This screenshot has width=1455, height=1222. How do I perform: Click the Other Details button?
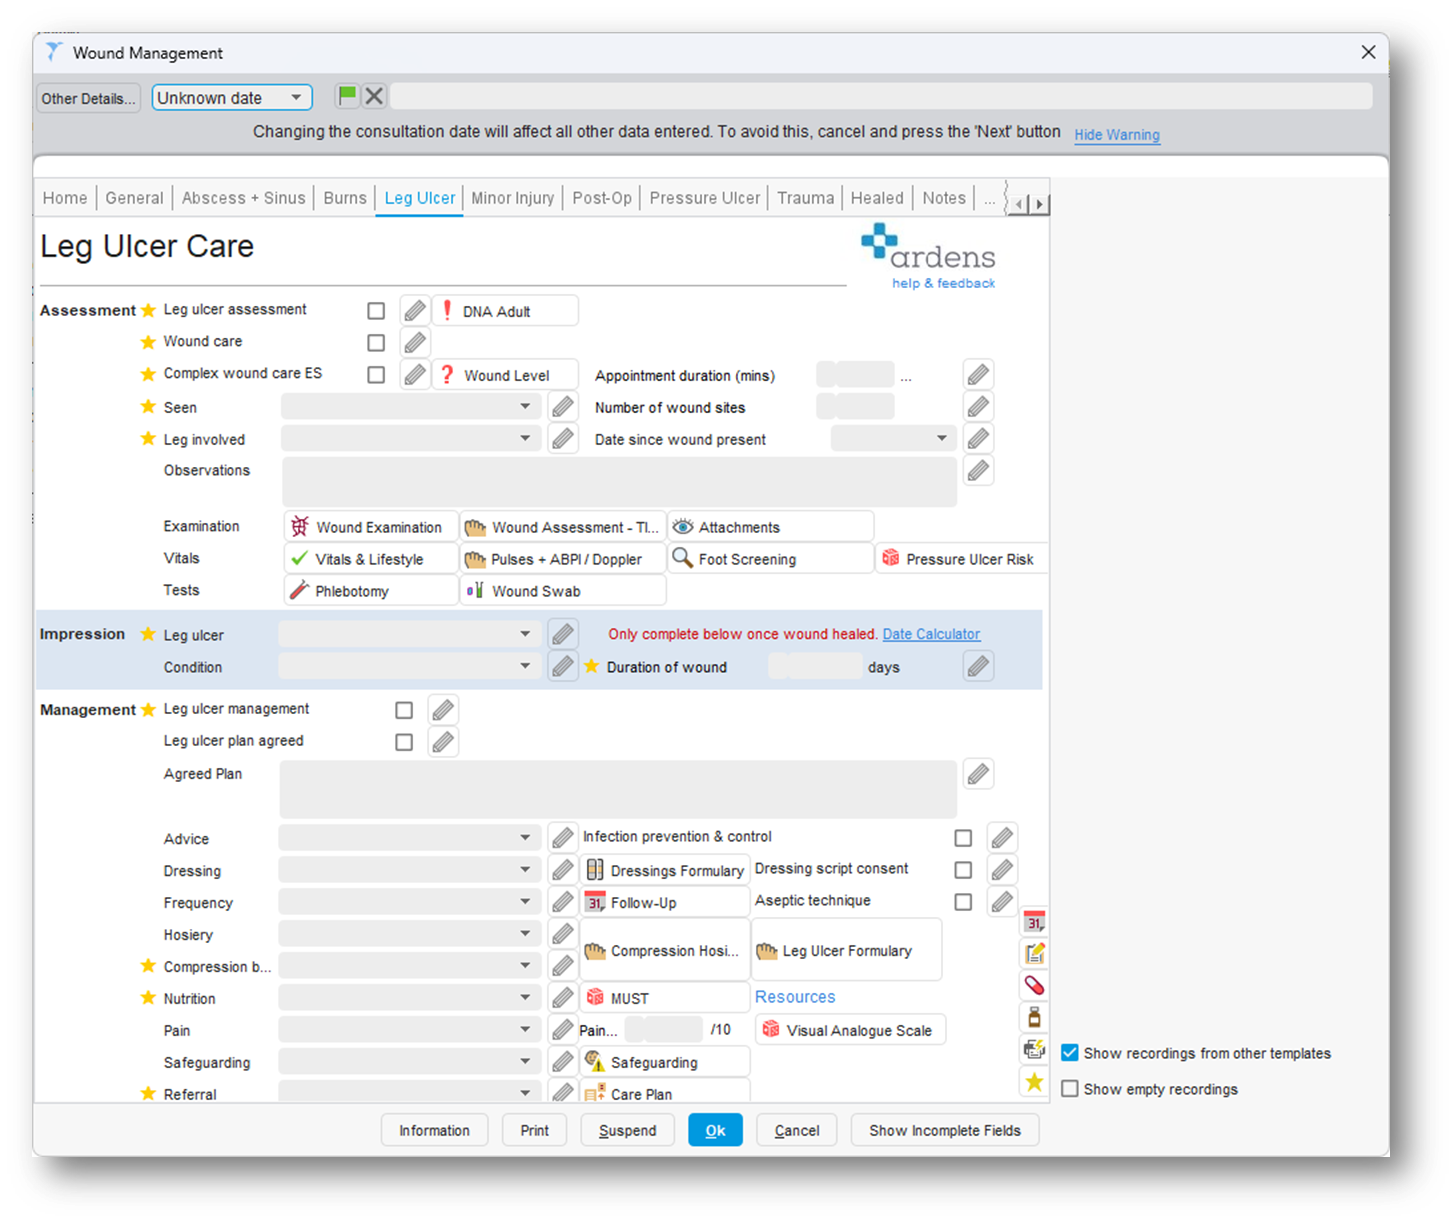point(88,98)
